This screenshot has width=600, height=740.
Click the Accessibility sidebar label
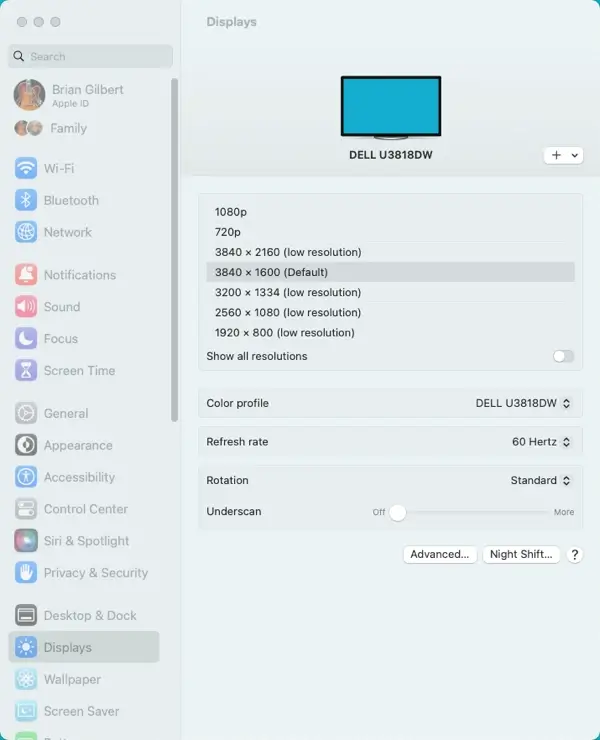(x=79, y=477)
